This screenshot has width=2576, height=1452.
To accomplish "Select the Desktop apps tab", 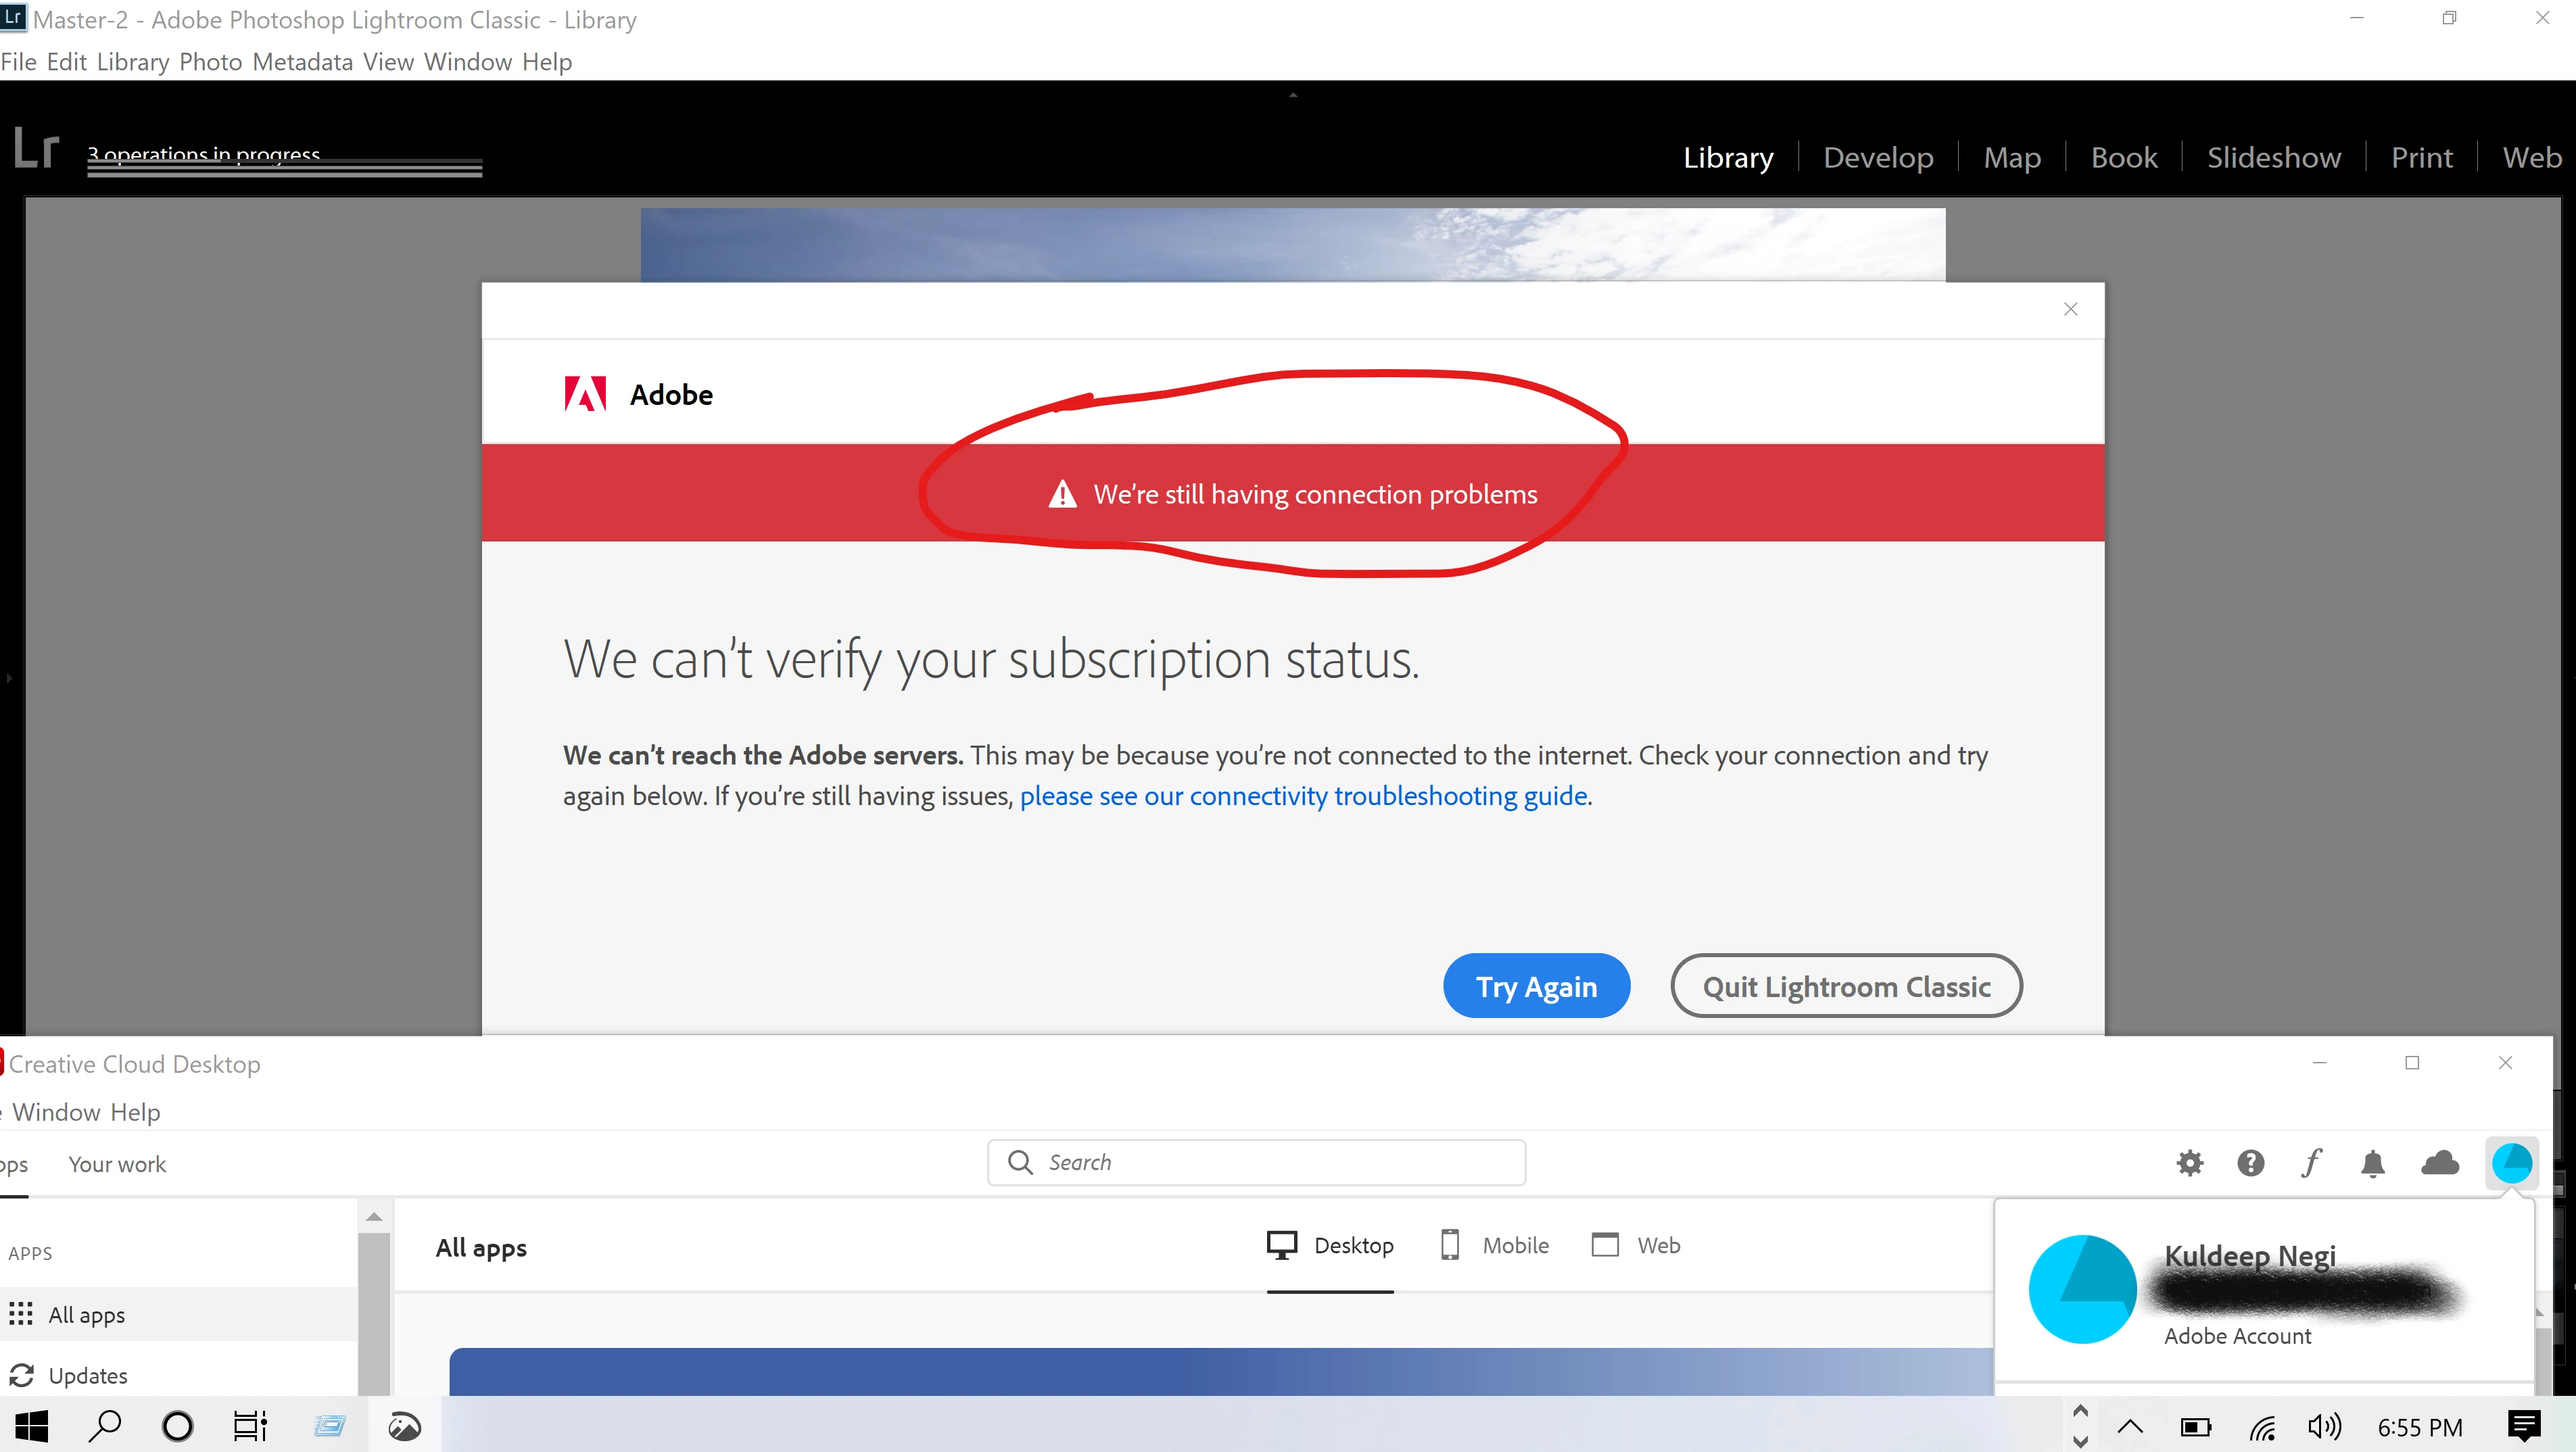I will click(x=1330, y=1246).
